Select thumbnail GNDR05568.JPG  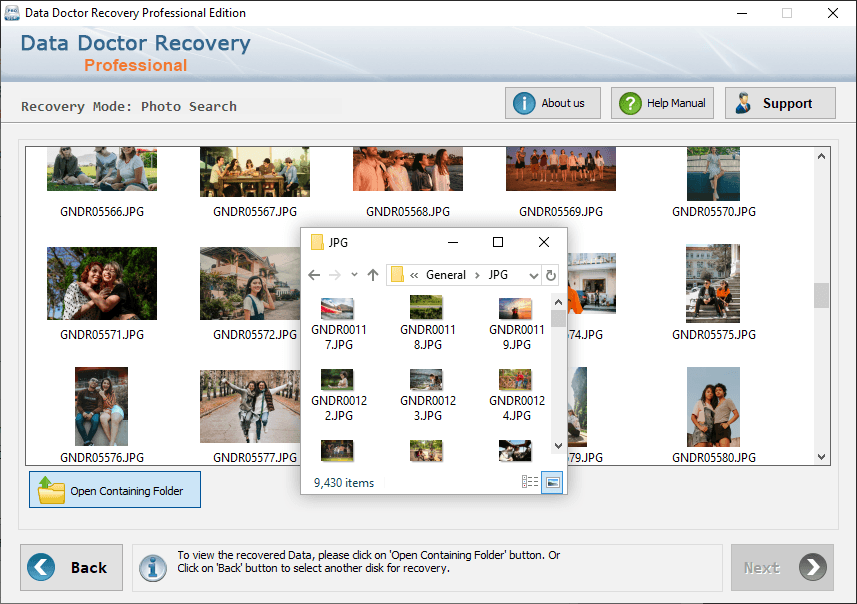tap(408, 169)
